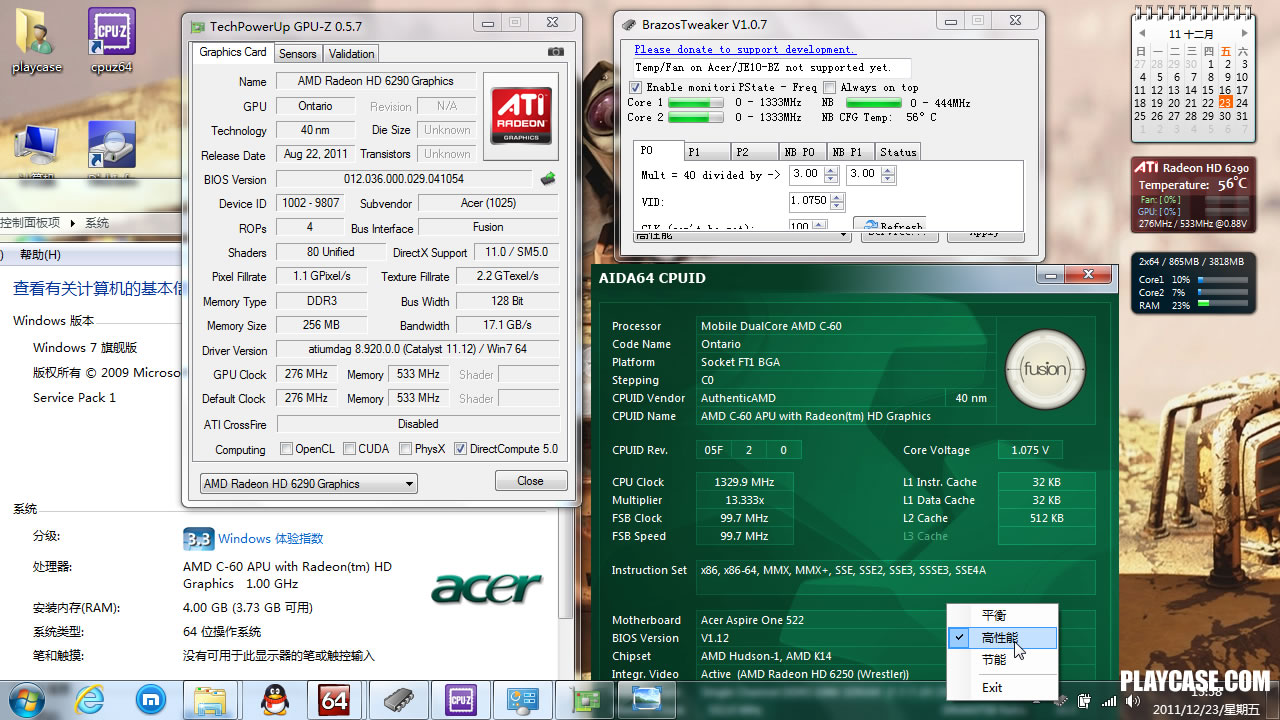Click the GPU-Z screenshot camera icon
The image size is (1280, 720).
(556, 52)
